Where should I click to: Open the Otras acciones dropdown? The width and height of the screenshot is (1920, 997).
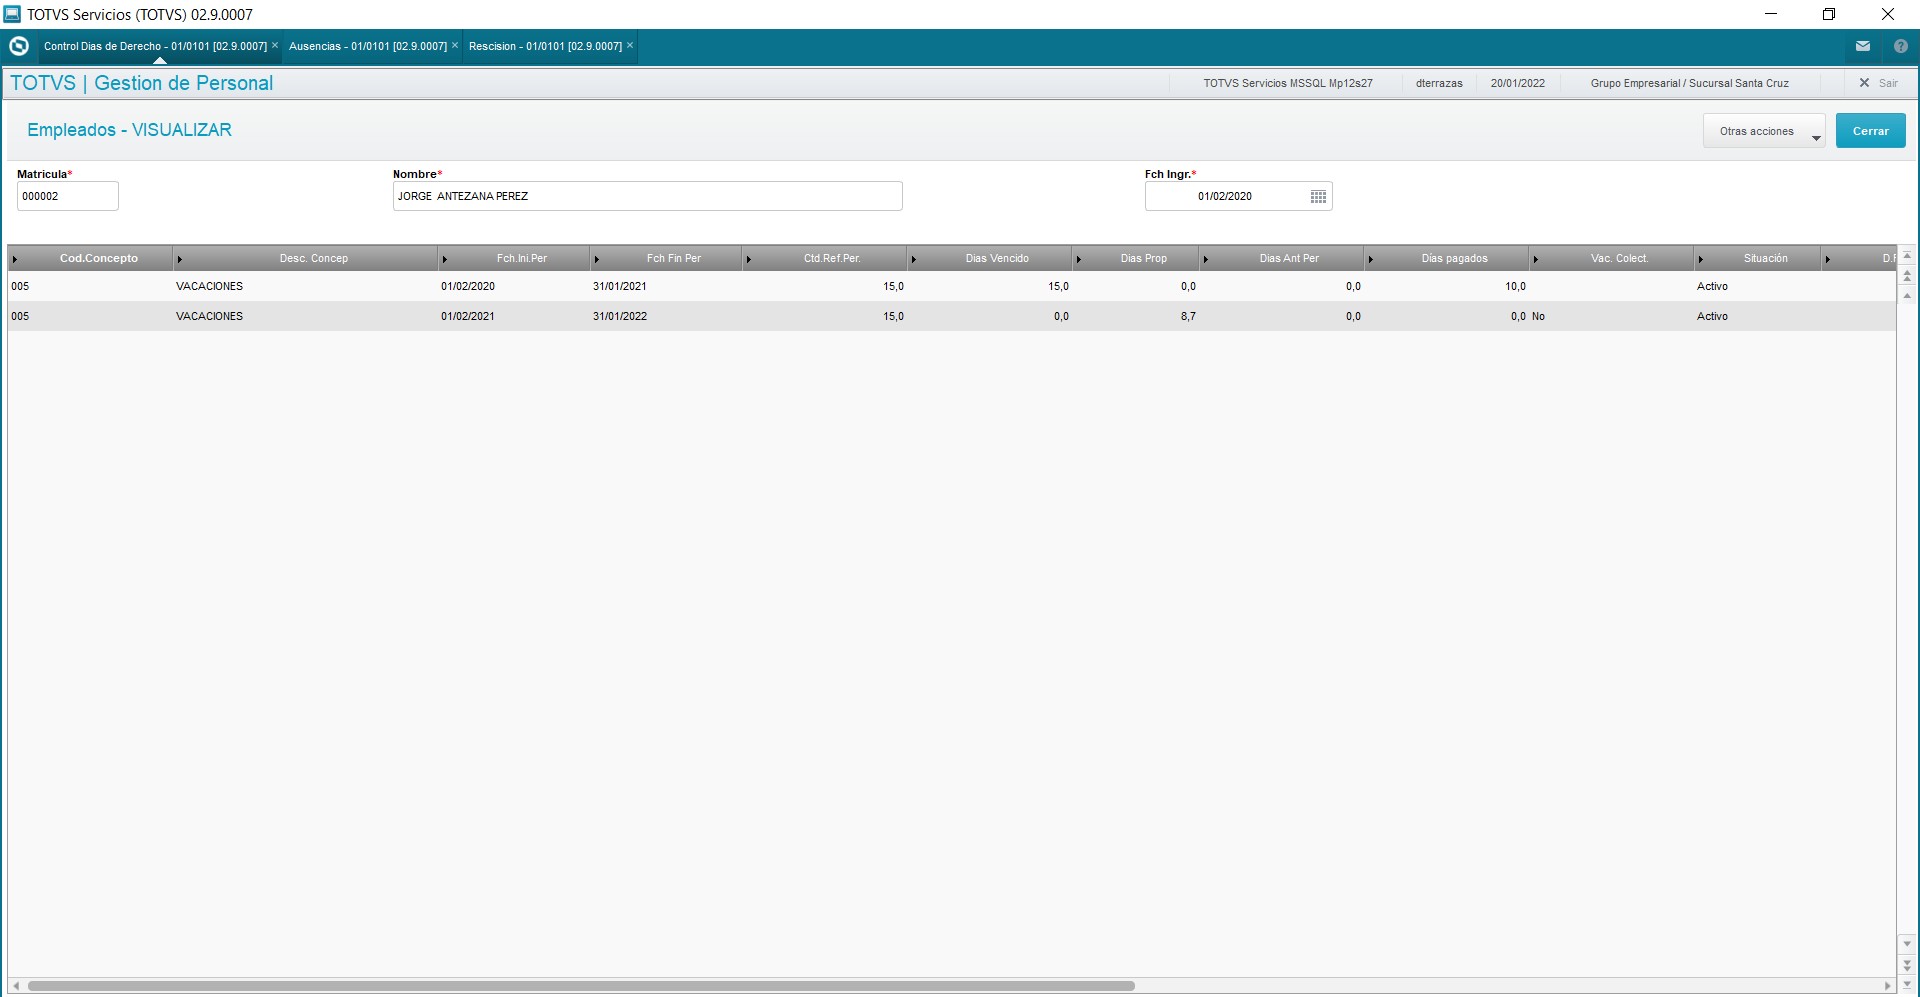coord(1764,131)
